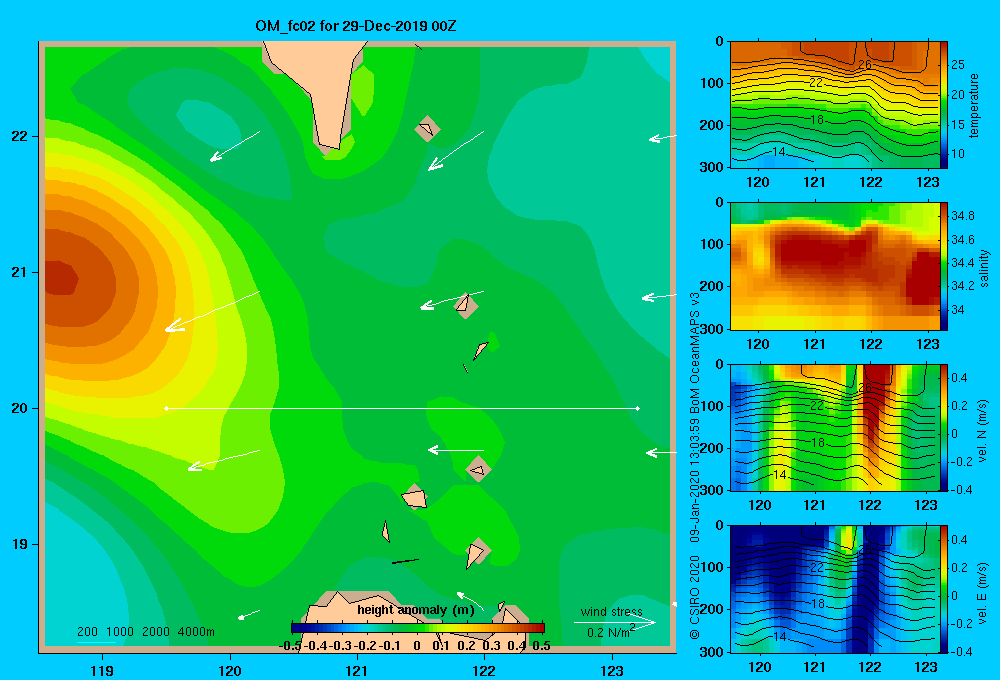This screenshot has width=1000, height=680.
Task: Click the -0.4 tick on vel. E colorbar
Action: (x=962, y=651)
